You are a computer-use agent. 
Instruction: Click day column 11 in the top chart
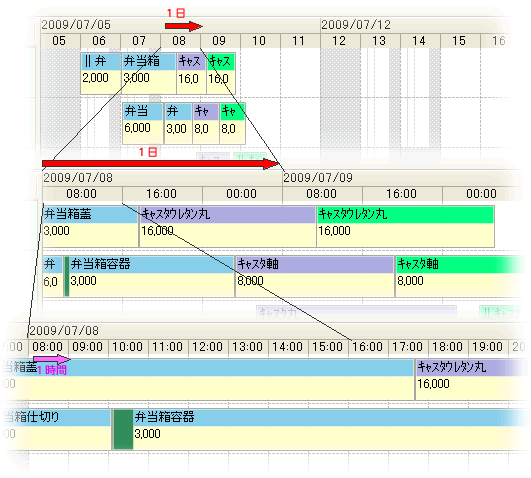[300, 41]
